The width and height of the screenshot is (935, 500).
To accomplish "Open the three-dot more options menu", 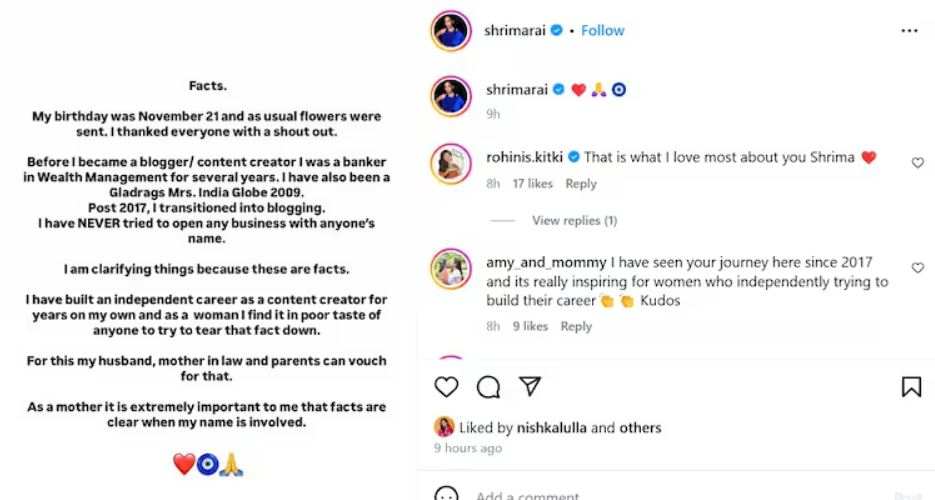I will (909, 31).
